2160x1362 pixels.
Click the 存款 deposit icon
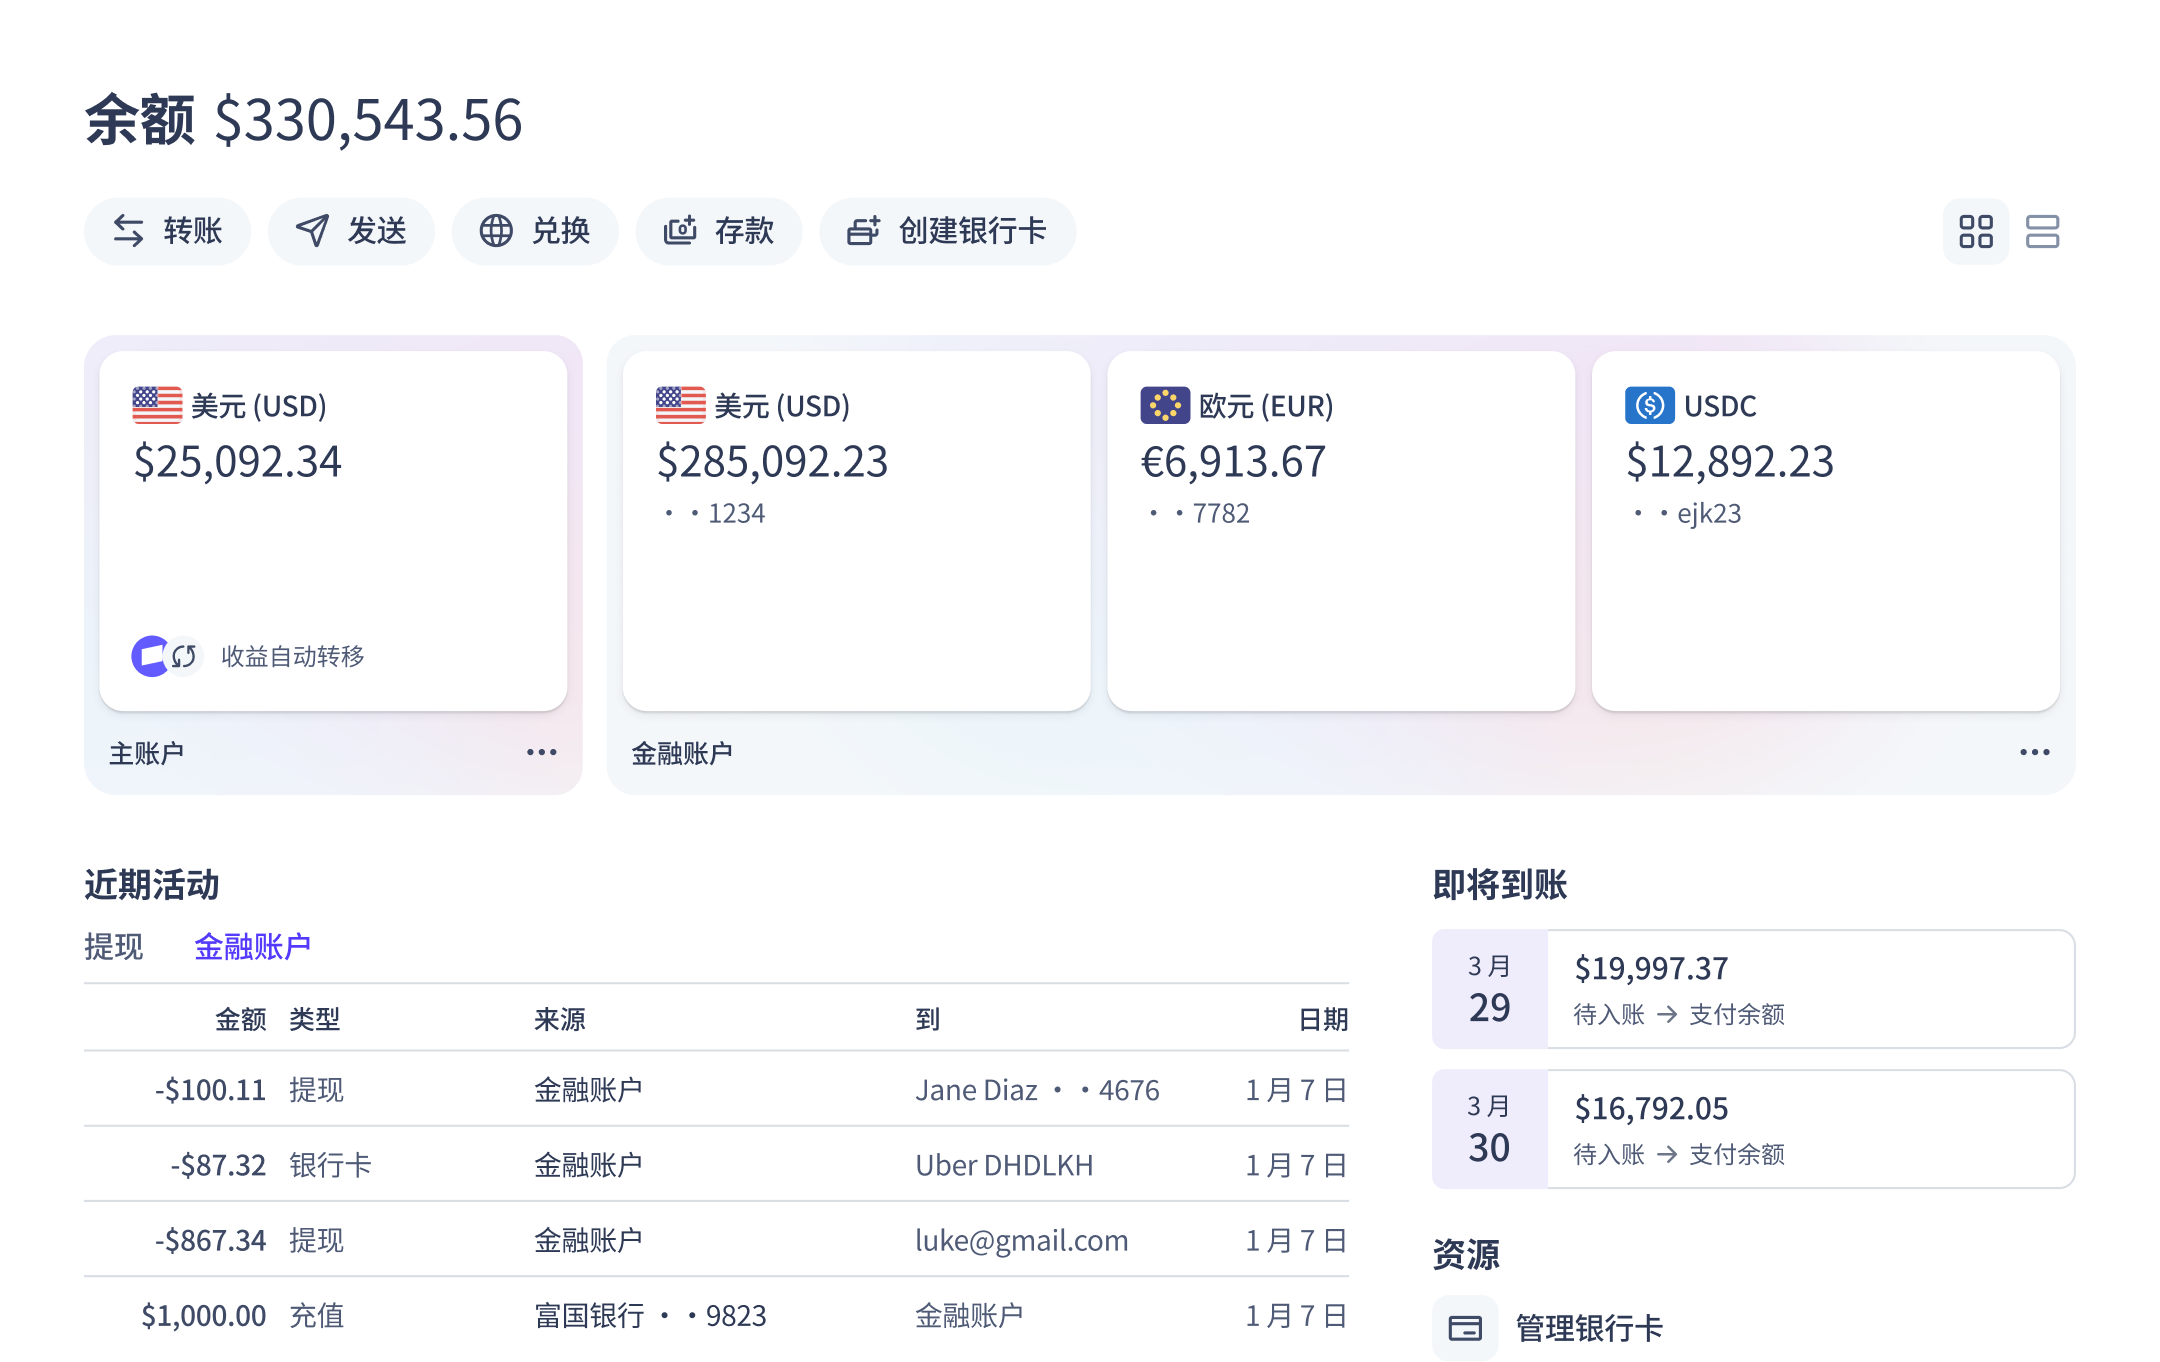[680, 231]
